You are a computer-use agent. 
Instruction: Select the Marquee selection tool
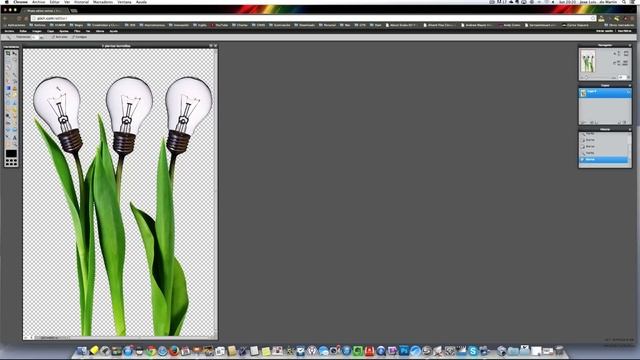[x=8, y=60]
